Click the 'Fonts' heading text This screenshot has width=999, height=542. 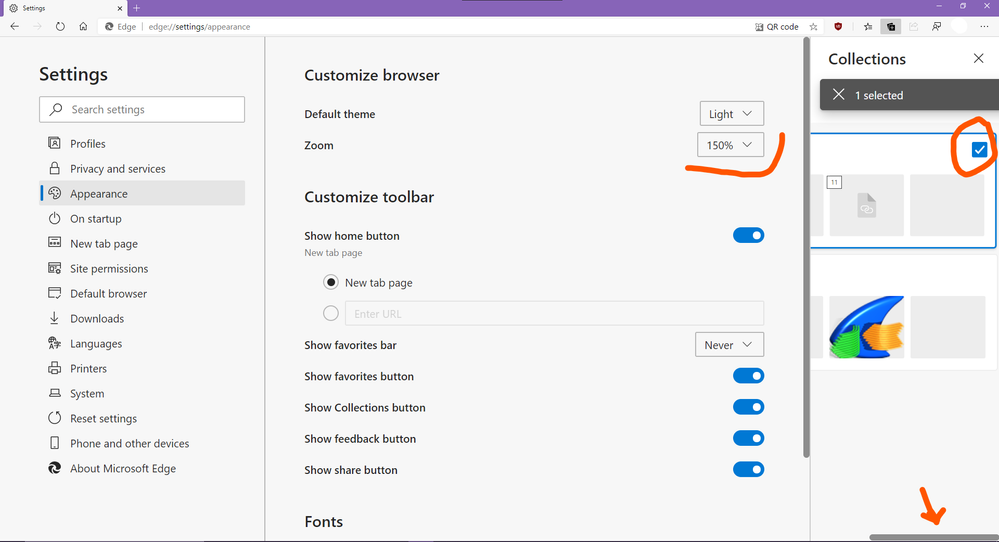pyautogui.click(x=324, y=522)
